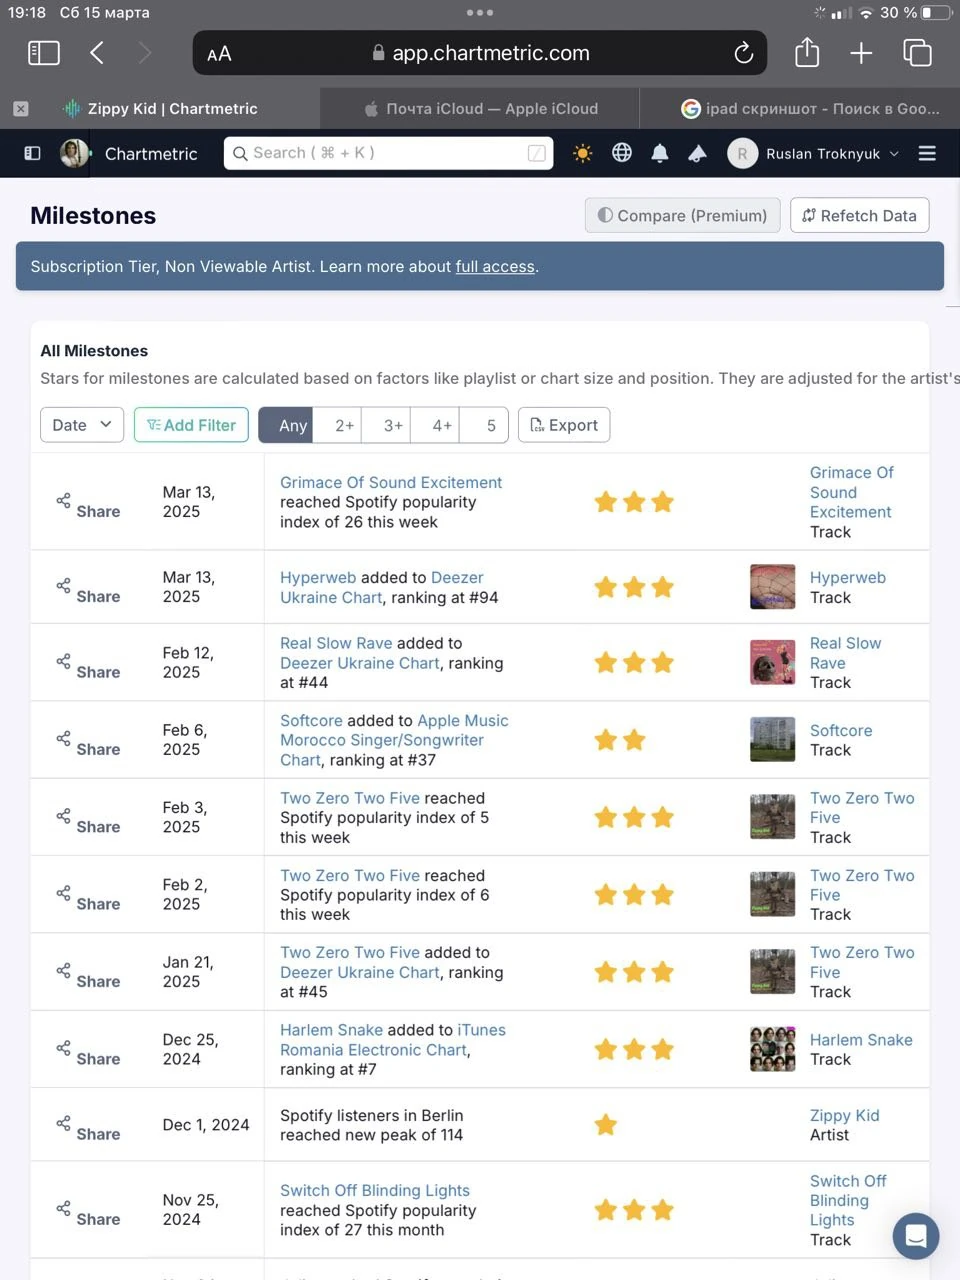Image resolution: width=960 pixels, height=1280 pixels.
Task: Export milestones as CSV
Action: pyautogui.click(x=564, y=425)
